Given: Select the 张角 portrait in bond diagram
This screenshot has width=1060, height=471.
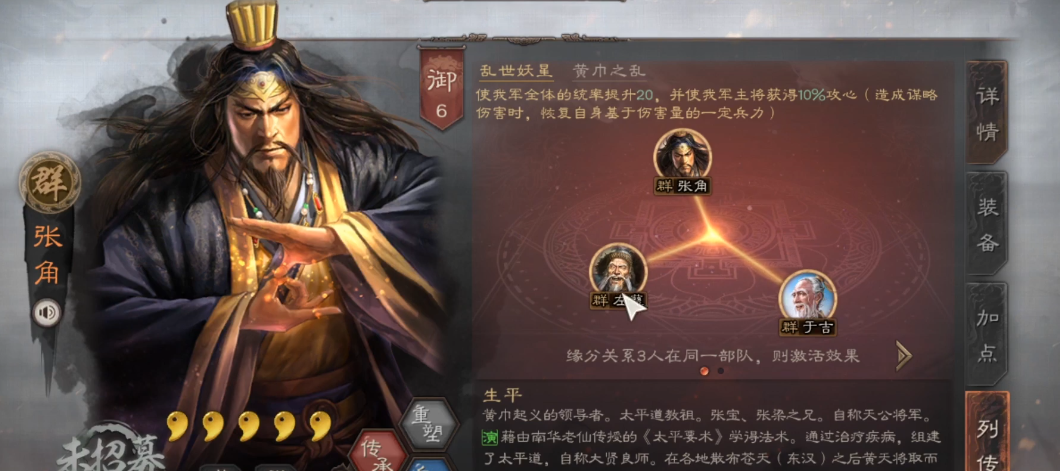Looking at the screenshot, I should point(682,153).
